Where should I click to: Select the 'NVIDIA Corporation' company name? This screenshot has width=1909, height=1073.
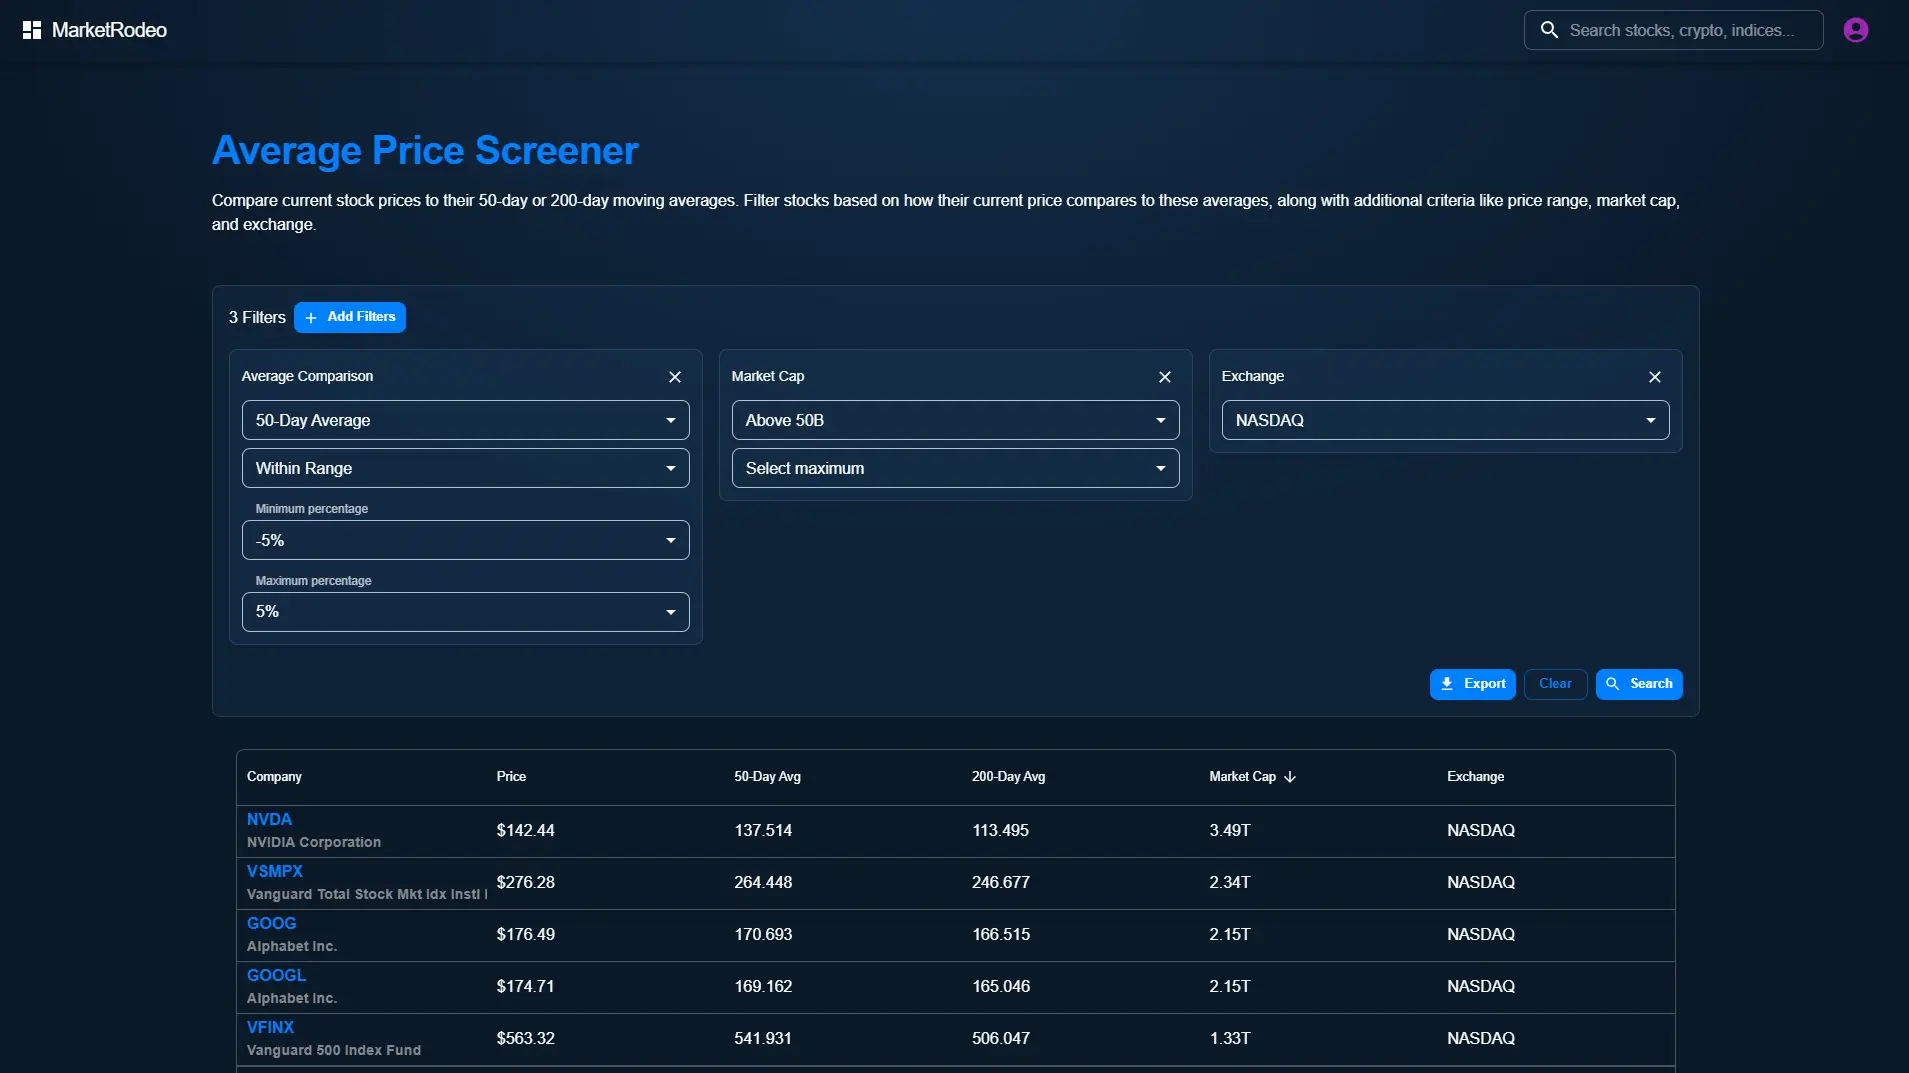point(314,842)
